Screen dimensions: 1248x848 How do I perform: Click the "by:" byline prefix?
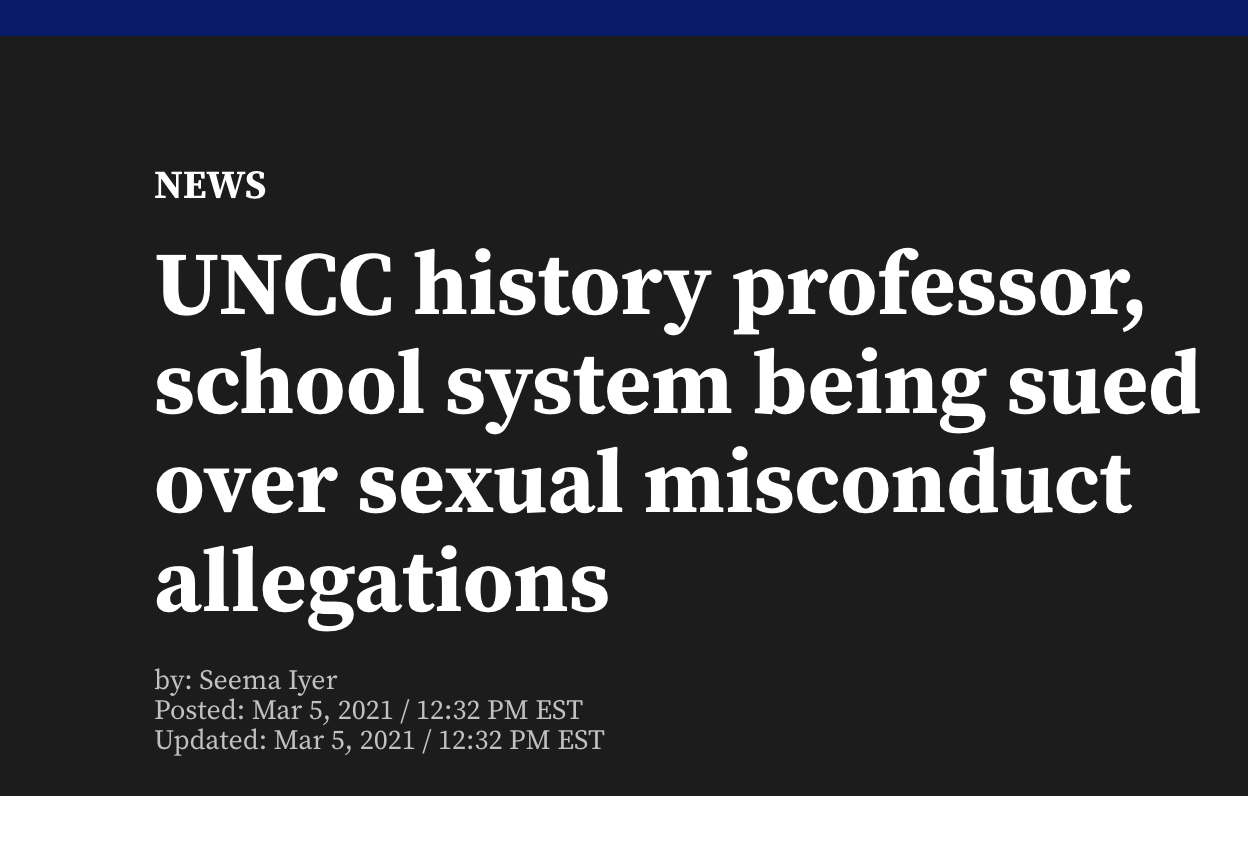174,681
